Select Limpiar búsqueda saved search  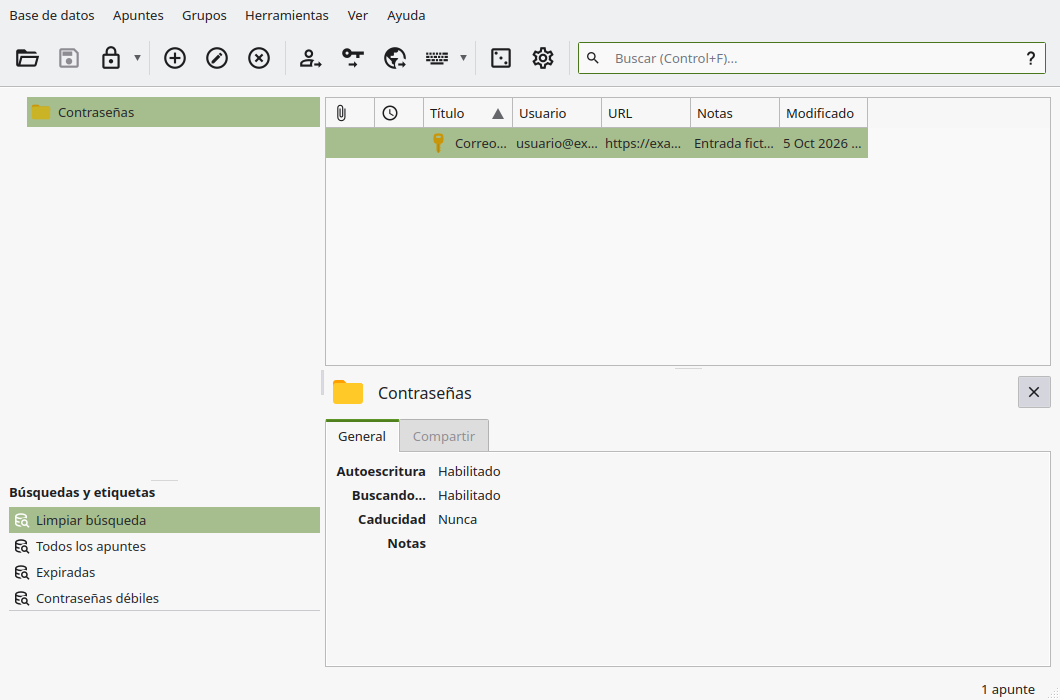click(164, 520)
